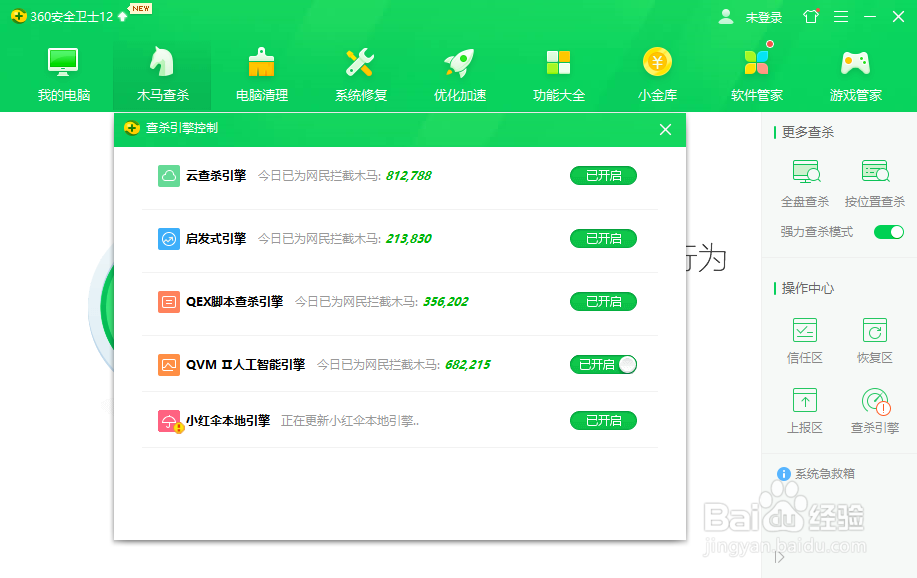This screenshot has height=578, width=917.
Task: Click the 360 logo in title bar
Action: (19, 16)
